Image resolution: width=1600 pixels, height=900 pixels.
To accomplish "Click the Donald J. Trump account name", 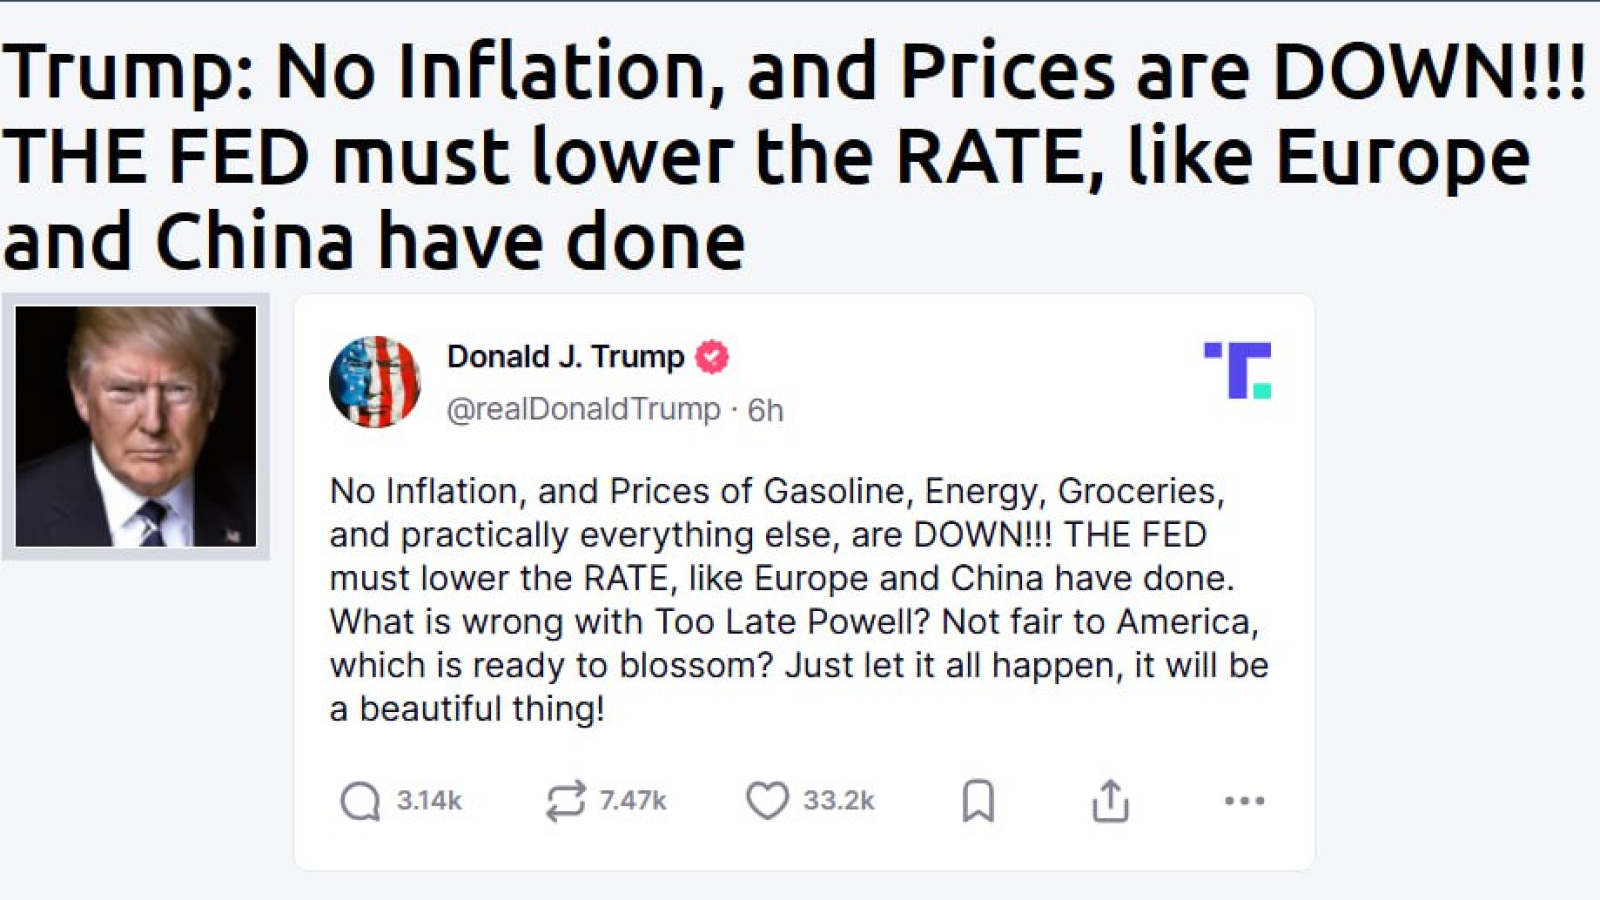I will pyautogui.click(x=565, y=357).
